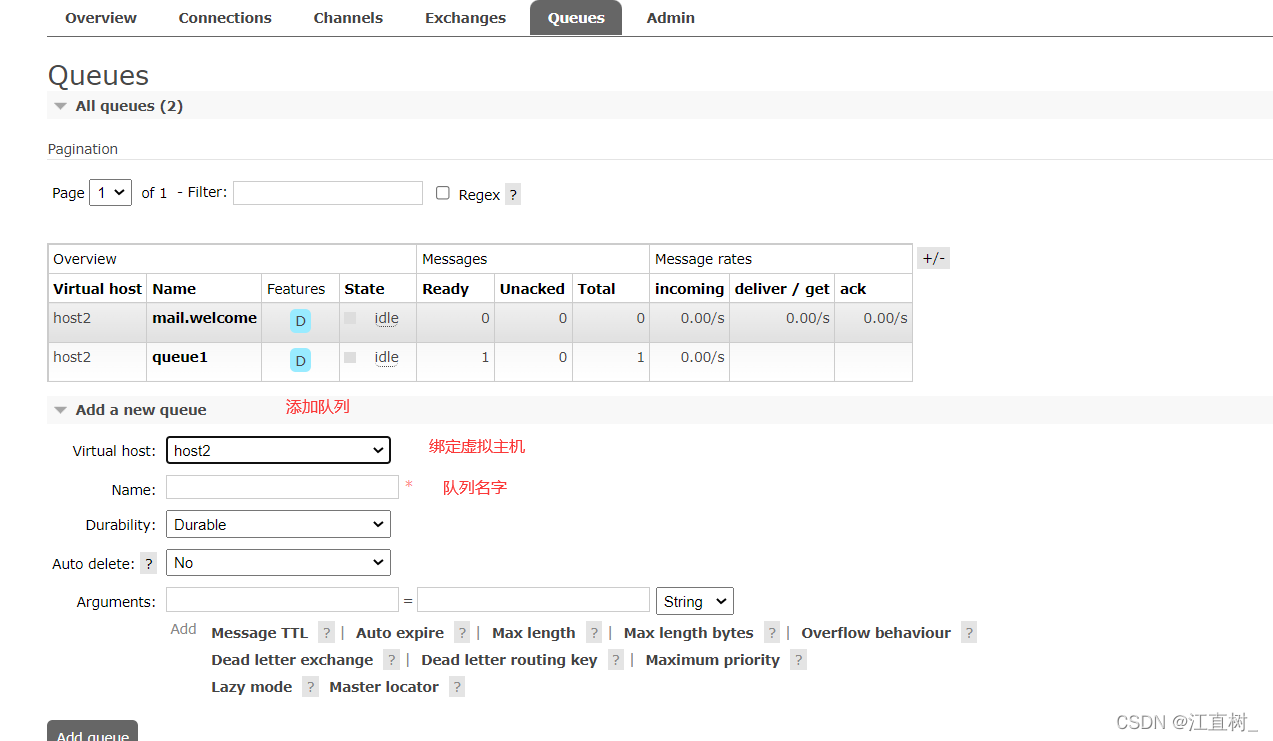Add the Lazy mode argument
1273x741 pixels.
(252, 687)
